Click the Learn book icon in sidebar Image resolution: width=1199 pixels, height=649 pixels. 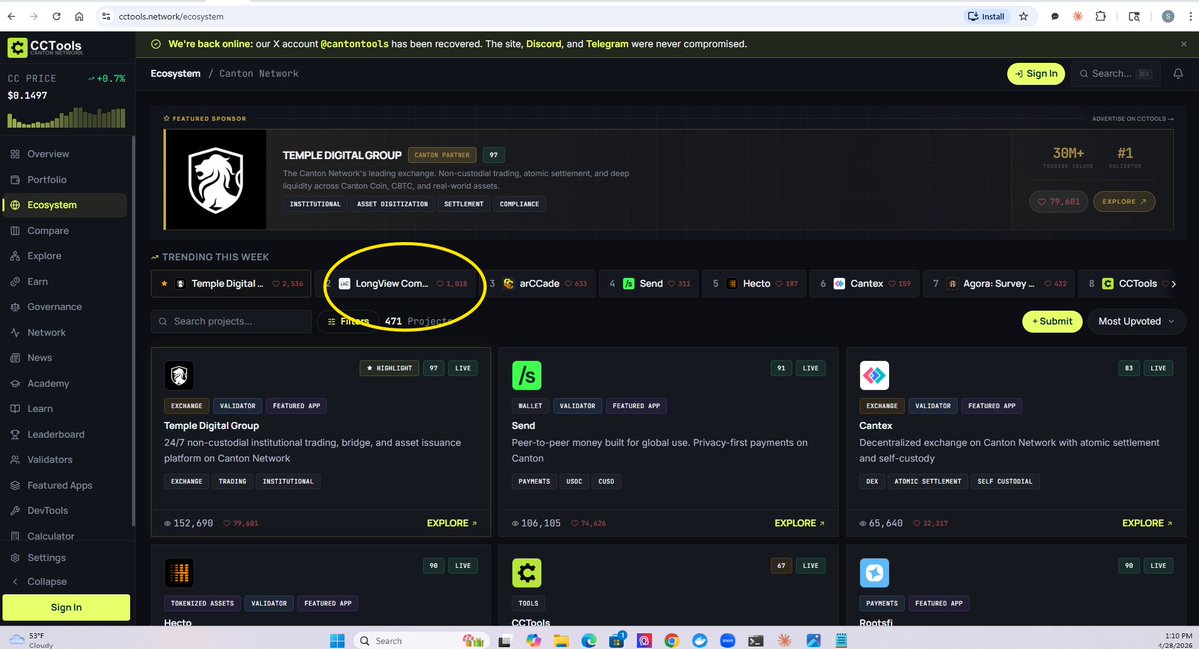point(15,409)
